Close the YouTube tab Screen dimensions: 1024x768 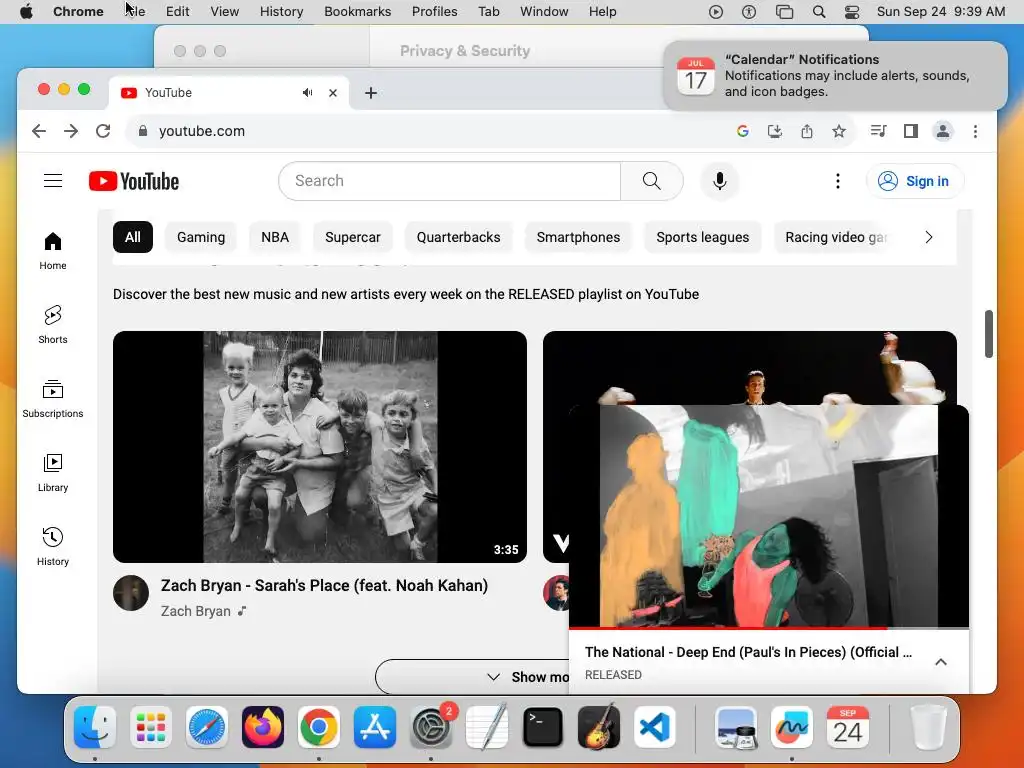coord(333,93)
